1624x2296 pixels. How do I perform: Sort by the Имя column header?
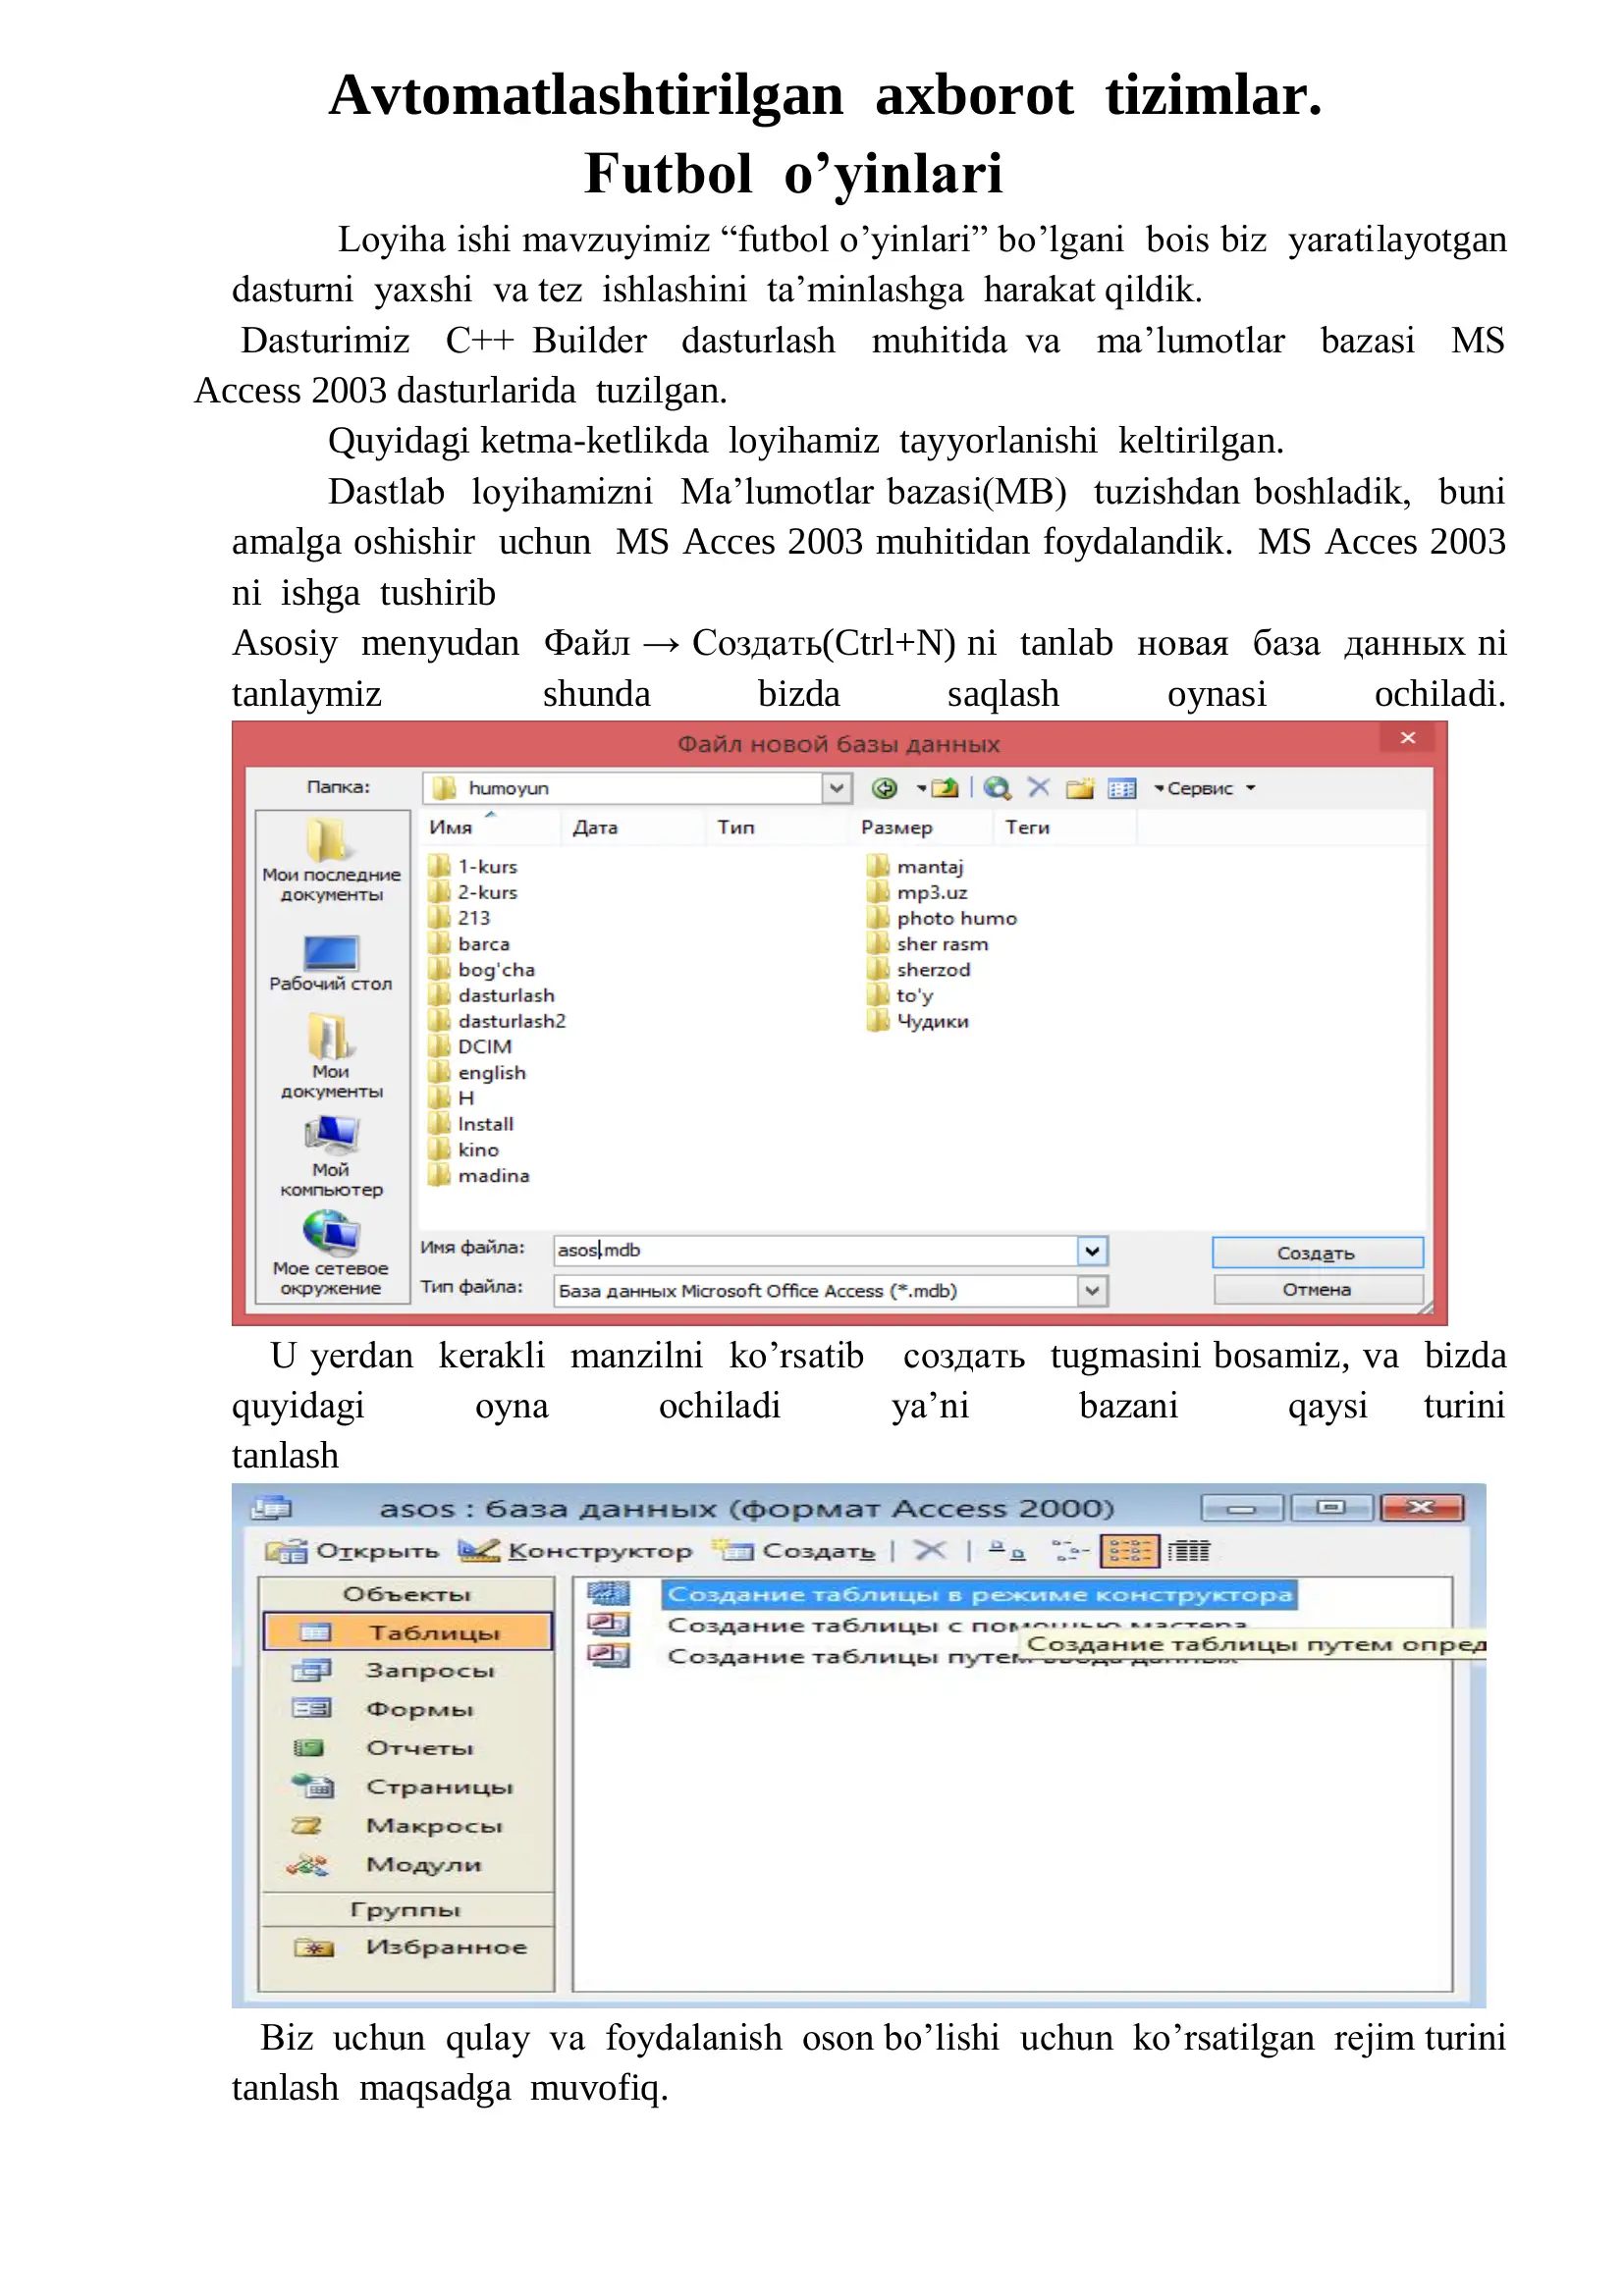tap(490, 827)
